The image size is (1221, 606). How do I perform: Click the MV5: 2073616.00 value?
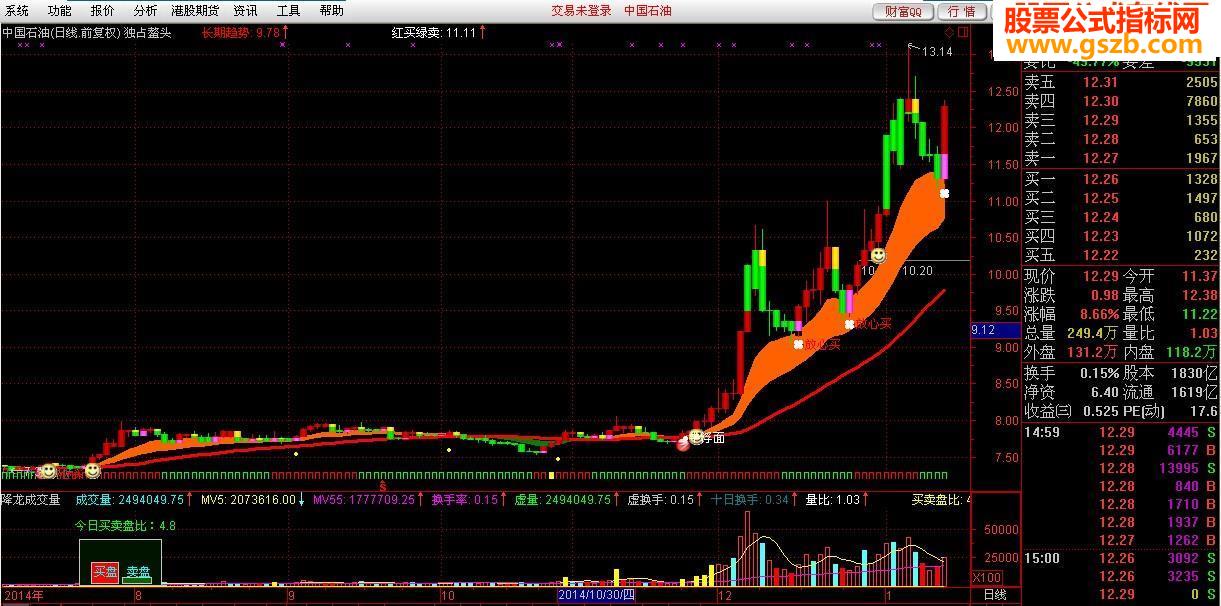pyautogui.click(x=248, y=499)
